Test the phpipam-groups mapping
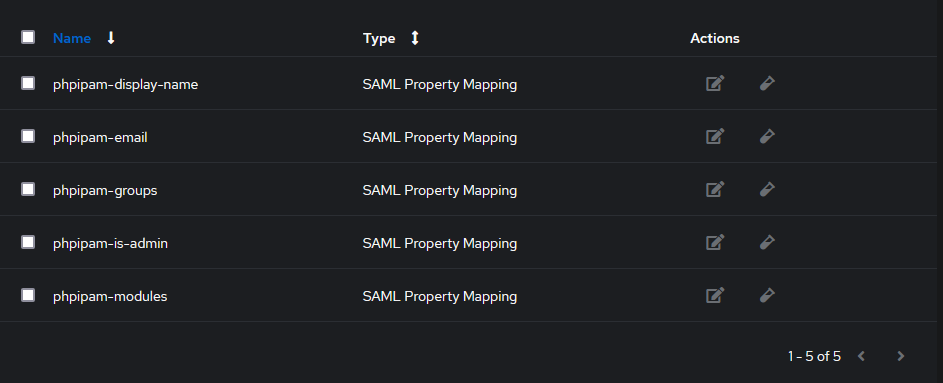Image resolution: width=943 pixels, height=383 pixels. click(x=767, y=189)
